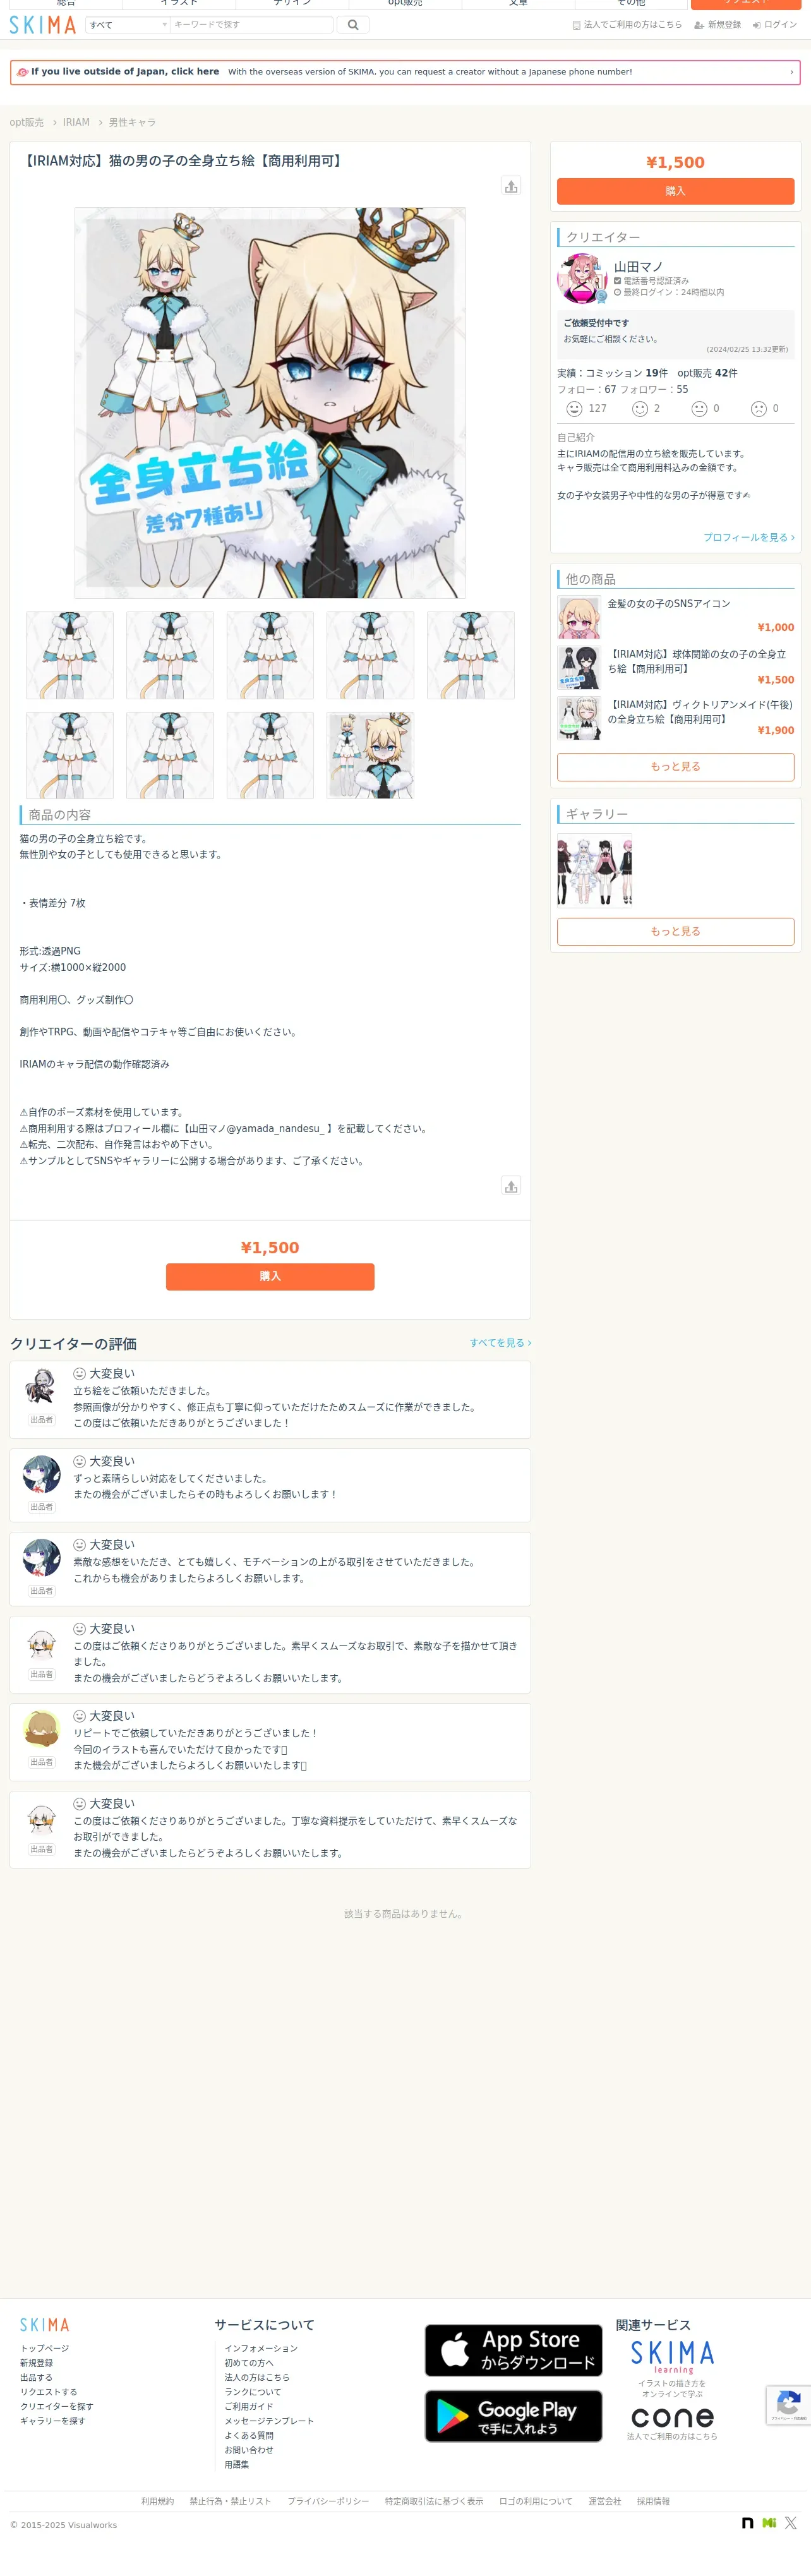Click the share icon below the product title
The image size is (811, 2576).
coord(511,186)
